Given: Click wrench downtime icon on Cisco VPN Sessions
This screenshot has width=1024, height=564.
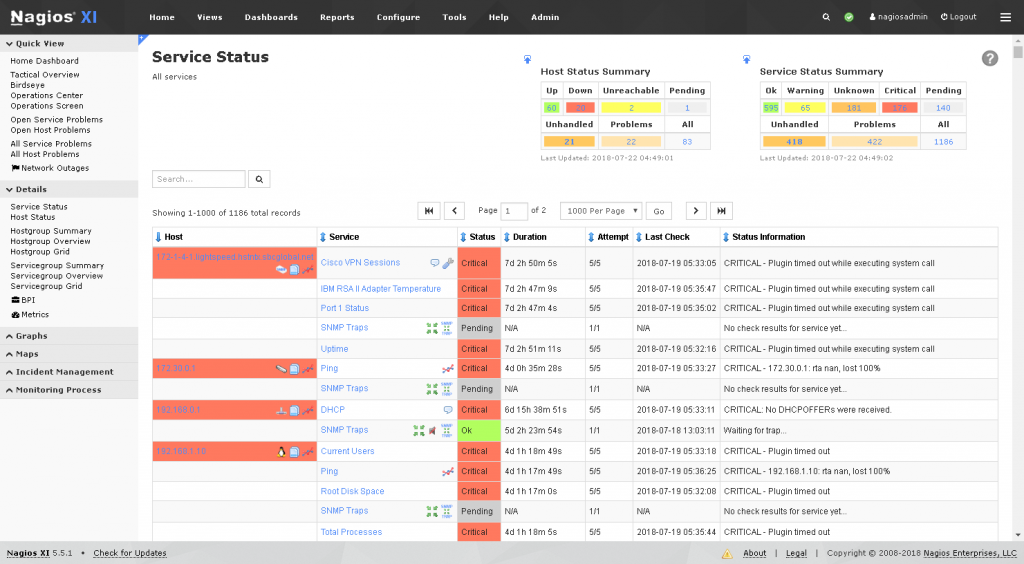Looking at the screenshot, I should click(448, 263).
